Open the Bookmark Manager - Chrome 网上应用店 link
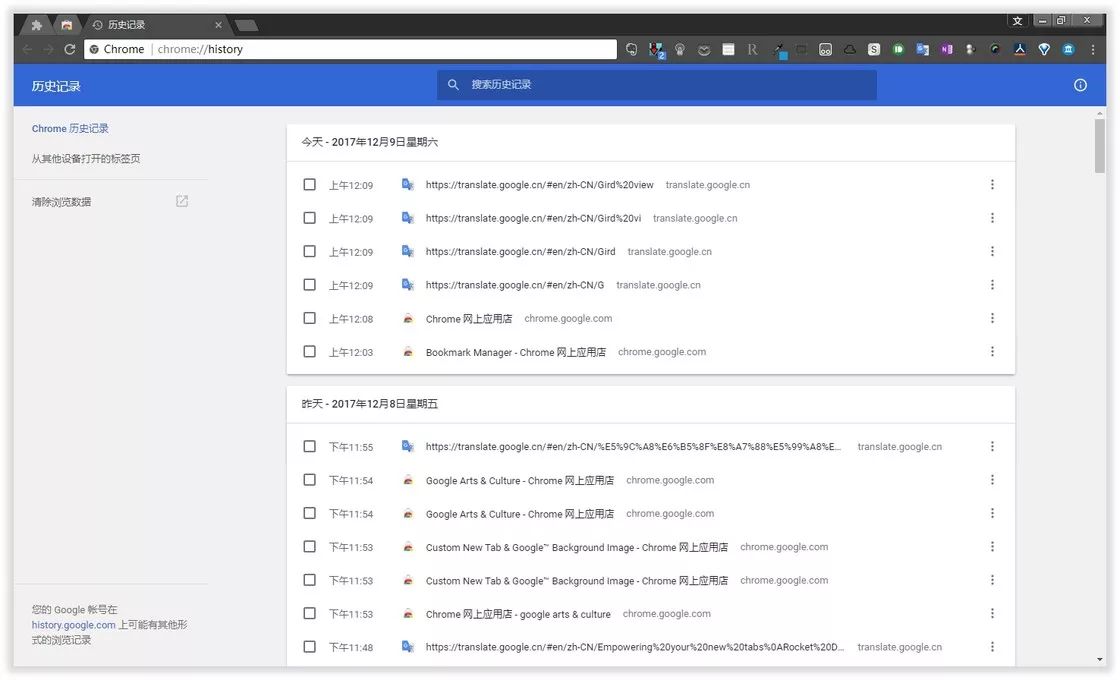This screenshot has height=680, width=1120. [x=516, y=352]
